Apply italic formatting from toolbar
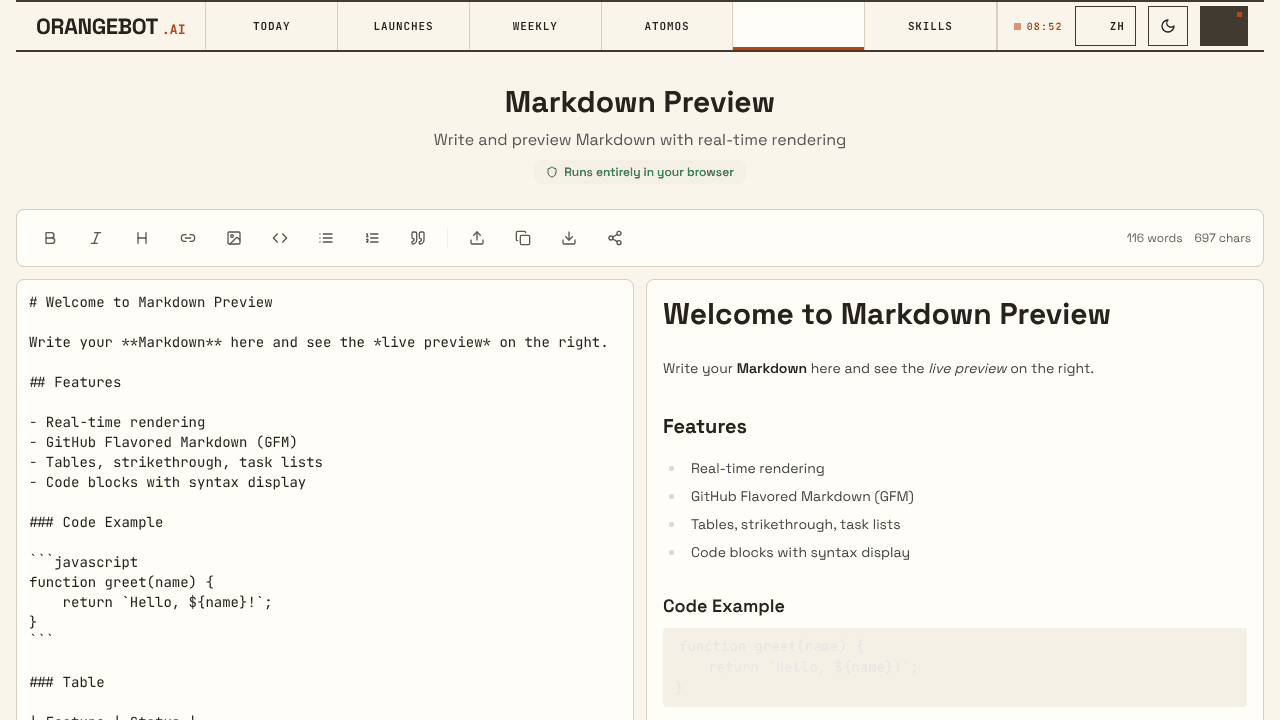Screen dimensions: 1280x720 click(x=96, y=238)
